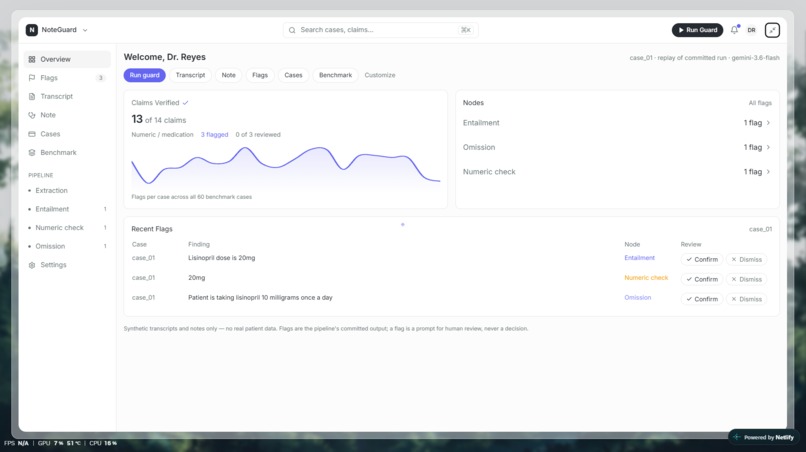Click the 3 flagged link

coord(214,135)
